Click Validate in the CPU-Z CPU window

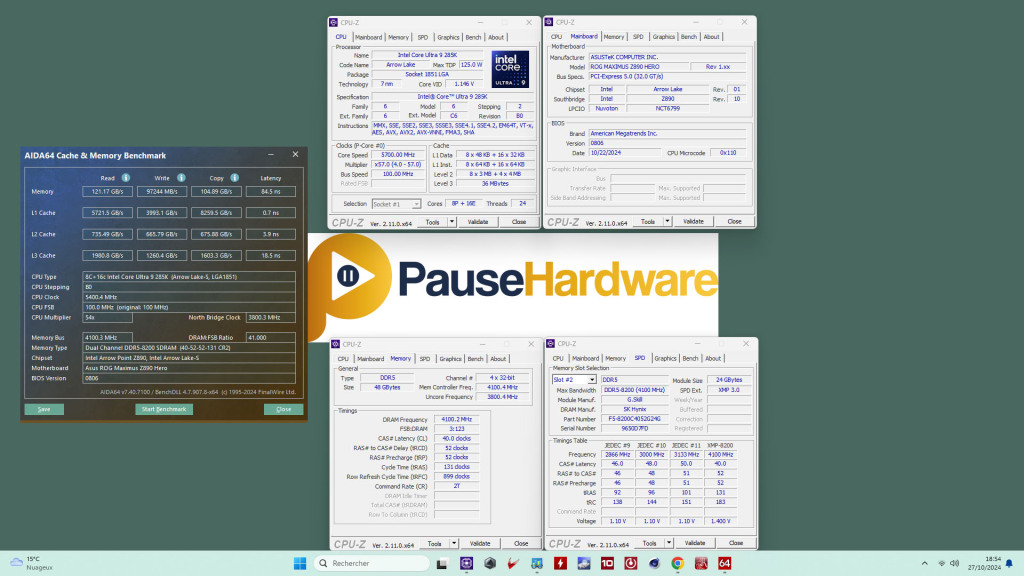click(x=478, y=222)
